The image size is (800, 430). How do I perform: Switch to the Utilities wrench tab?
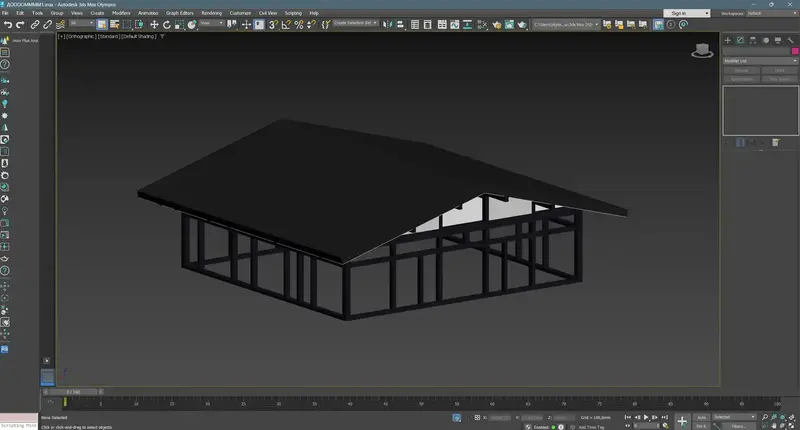click(790, 40)
